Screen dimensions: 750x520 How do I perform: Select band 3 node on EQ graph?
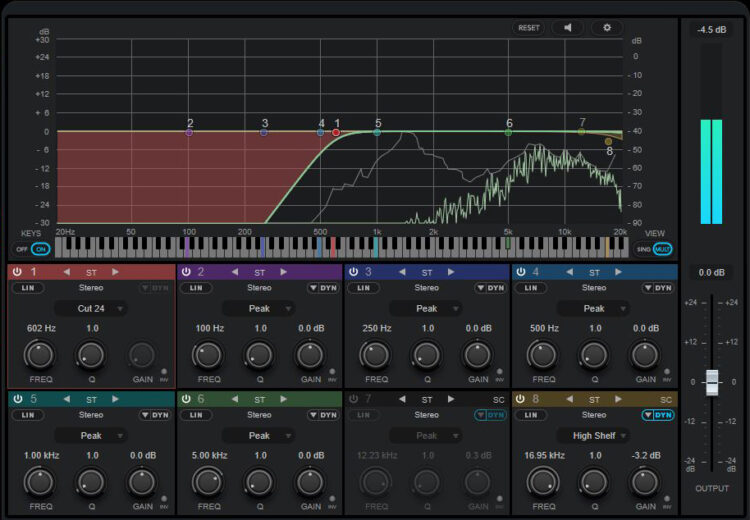click(264, 133)
